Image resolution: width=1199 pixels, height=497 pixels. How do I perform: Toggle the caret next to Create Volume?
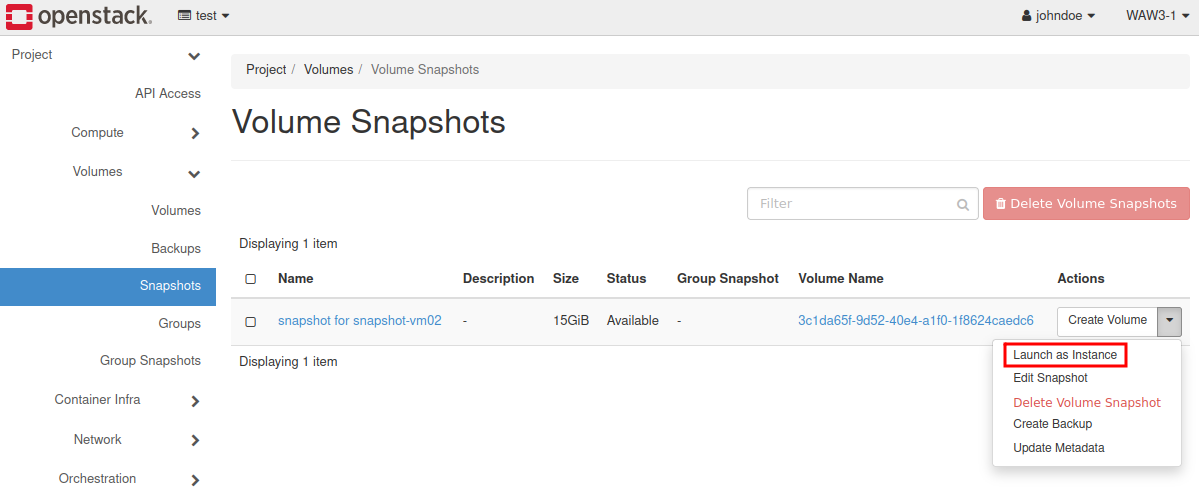click(1170, 320)
